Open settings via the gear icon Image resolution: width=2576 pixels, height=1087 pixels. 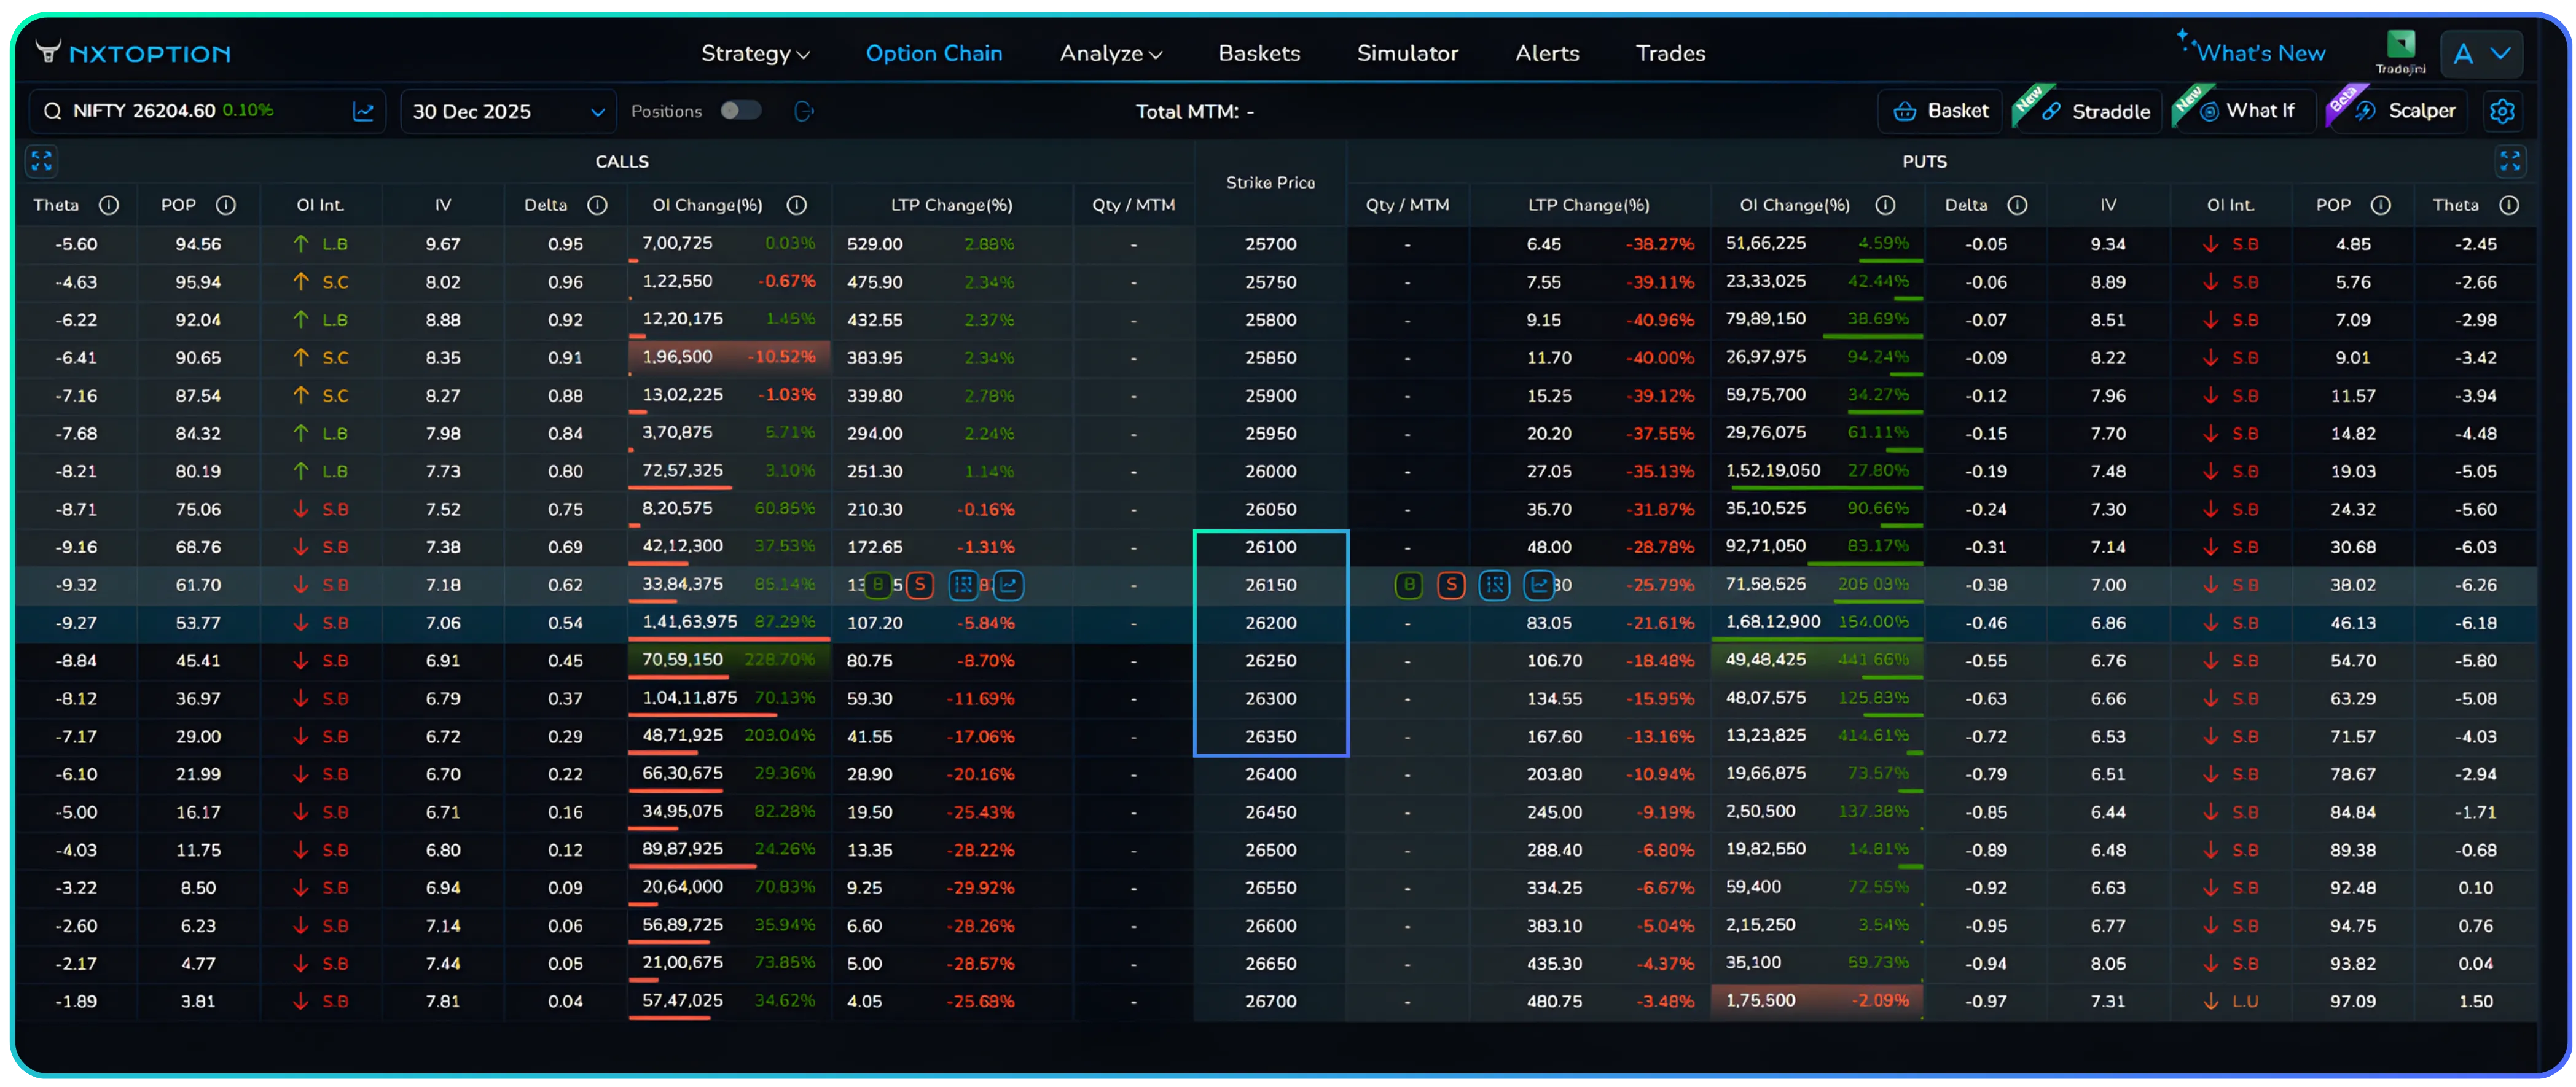[x=2503, y=111]
